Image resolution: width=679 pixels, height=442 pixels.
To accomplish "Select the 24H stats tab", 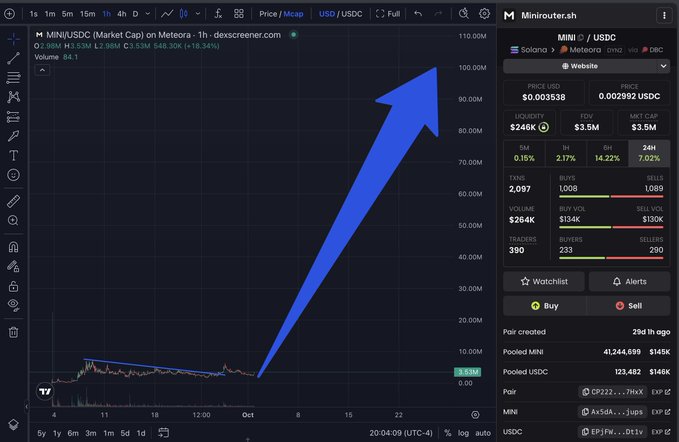I will (x=649, y=153).
